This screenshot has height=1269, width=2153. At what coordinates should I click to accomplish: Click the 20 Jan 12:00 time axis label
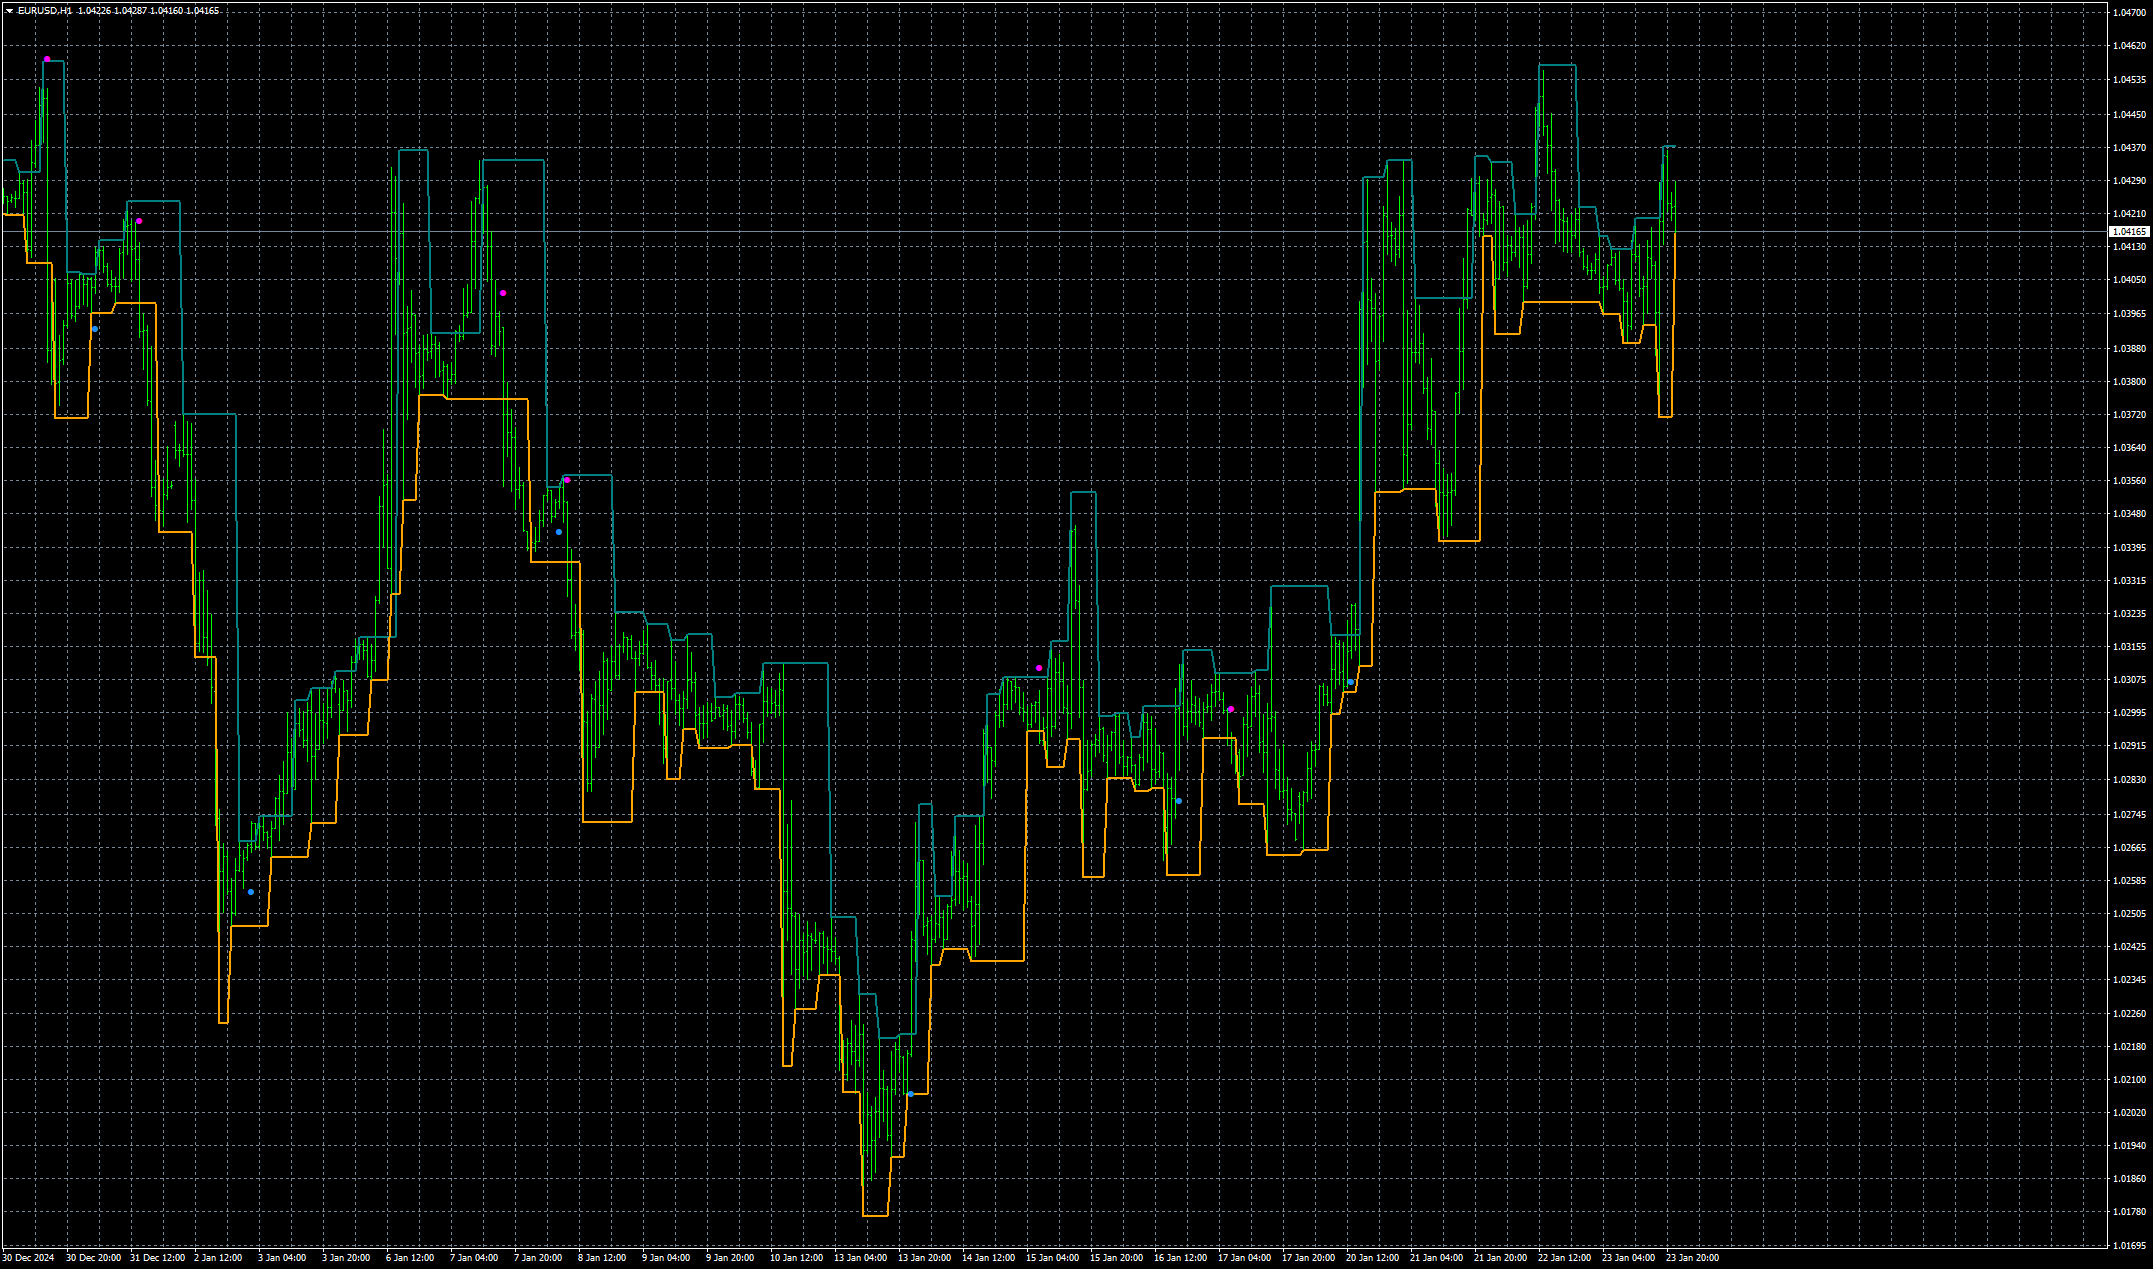pyautogui.click(x=1373, y=1258)
